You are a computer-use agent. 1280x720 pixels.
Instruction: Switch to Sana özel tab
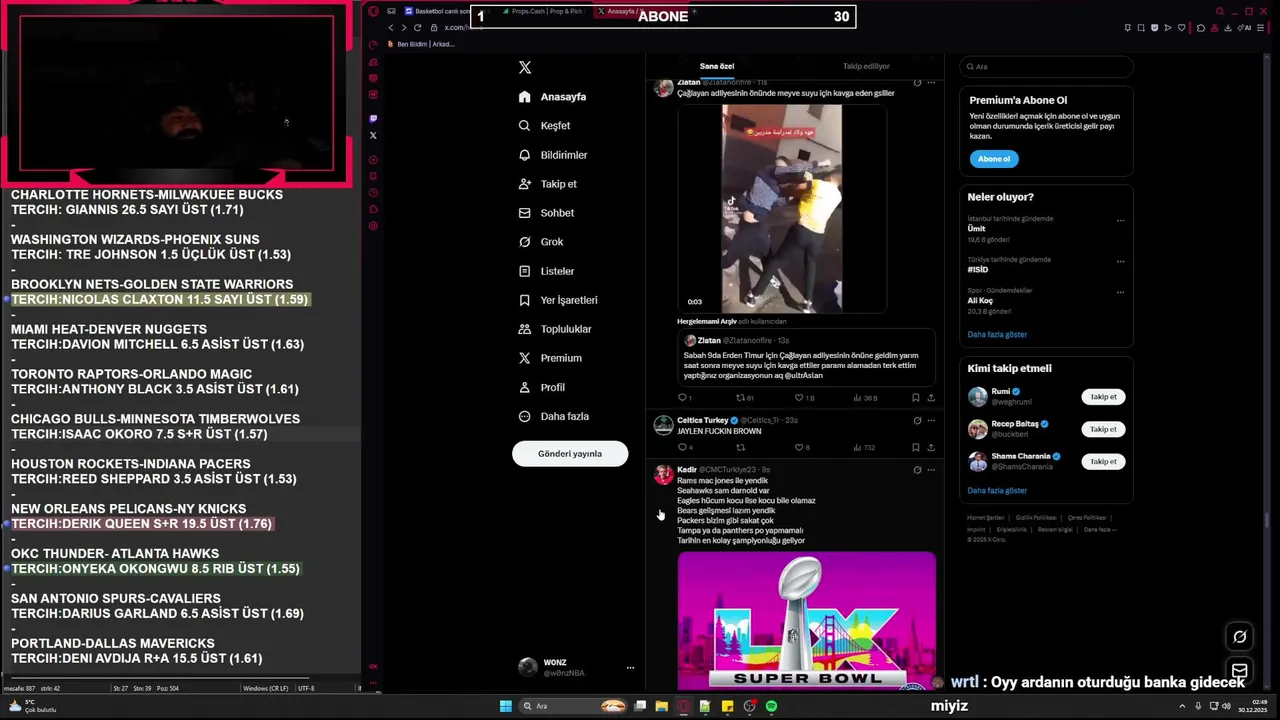pyautogui.click(x=716, y=66)
